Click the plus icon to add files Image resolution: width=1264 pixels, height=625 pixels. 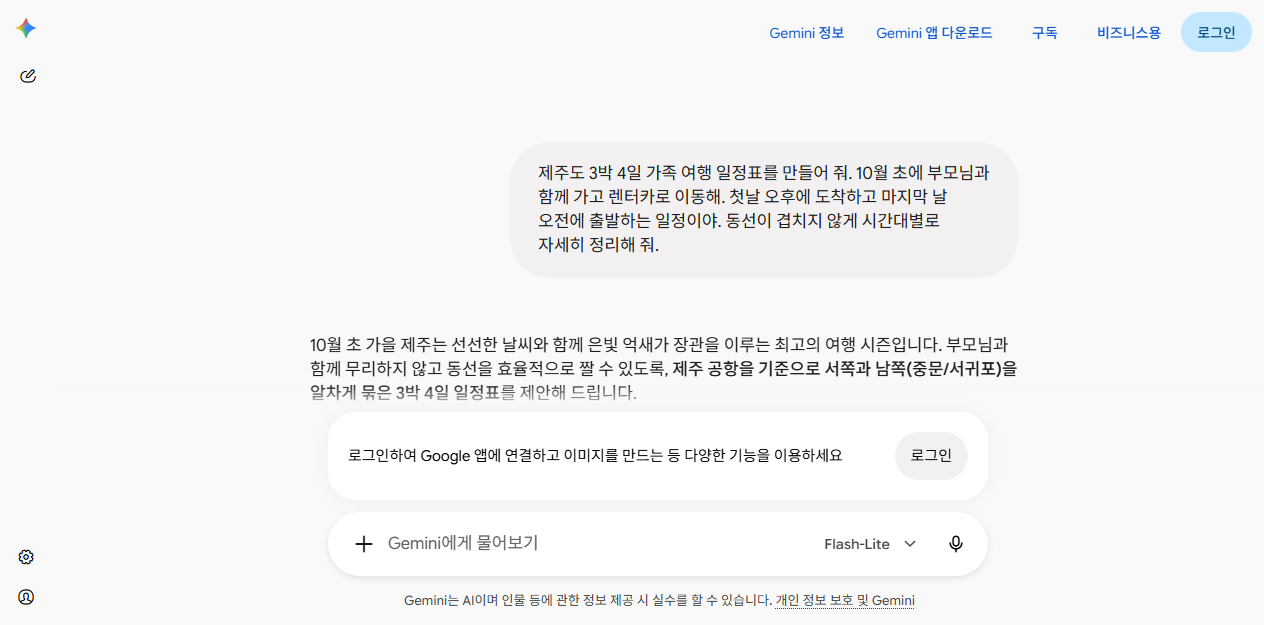364,544
